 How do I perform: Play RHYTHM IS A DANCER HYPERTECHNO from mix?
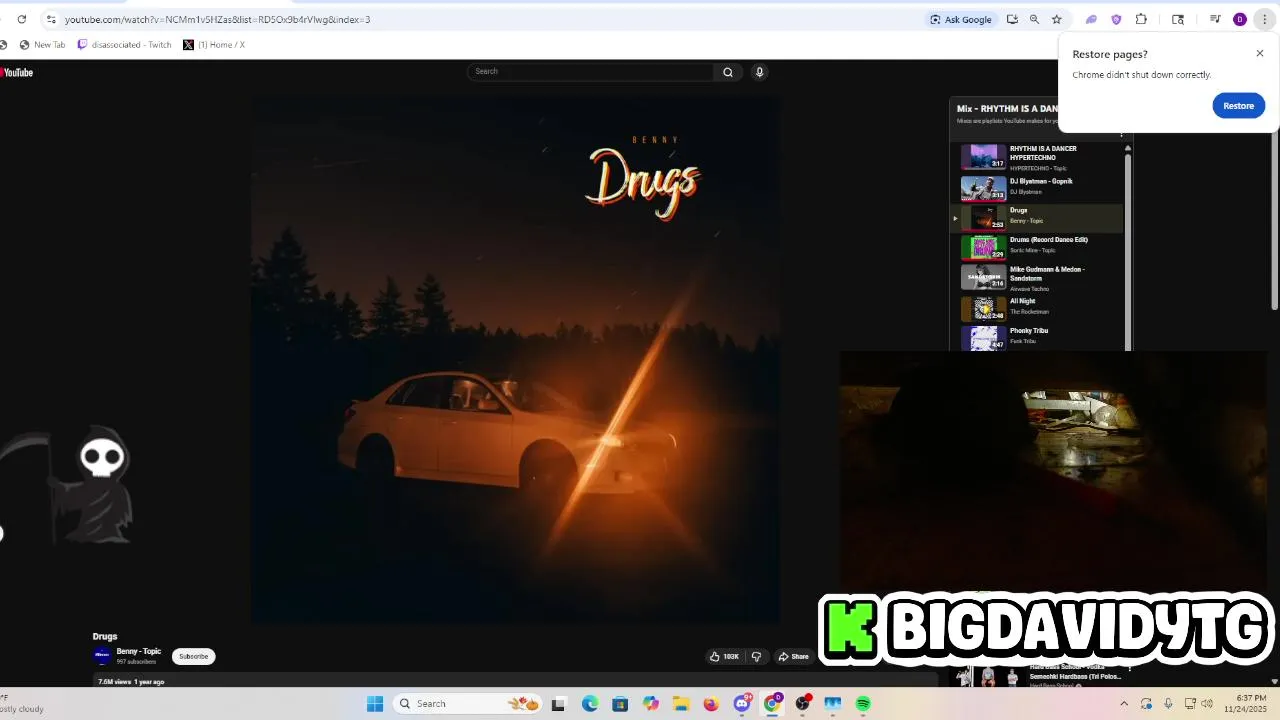pos(1038,158)
